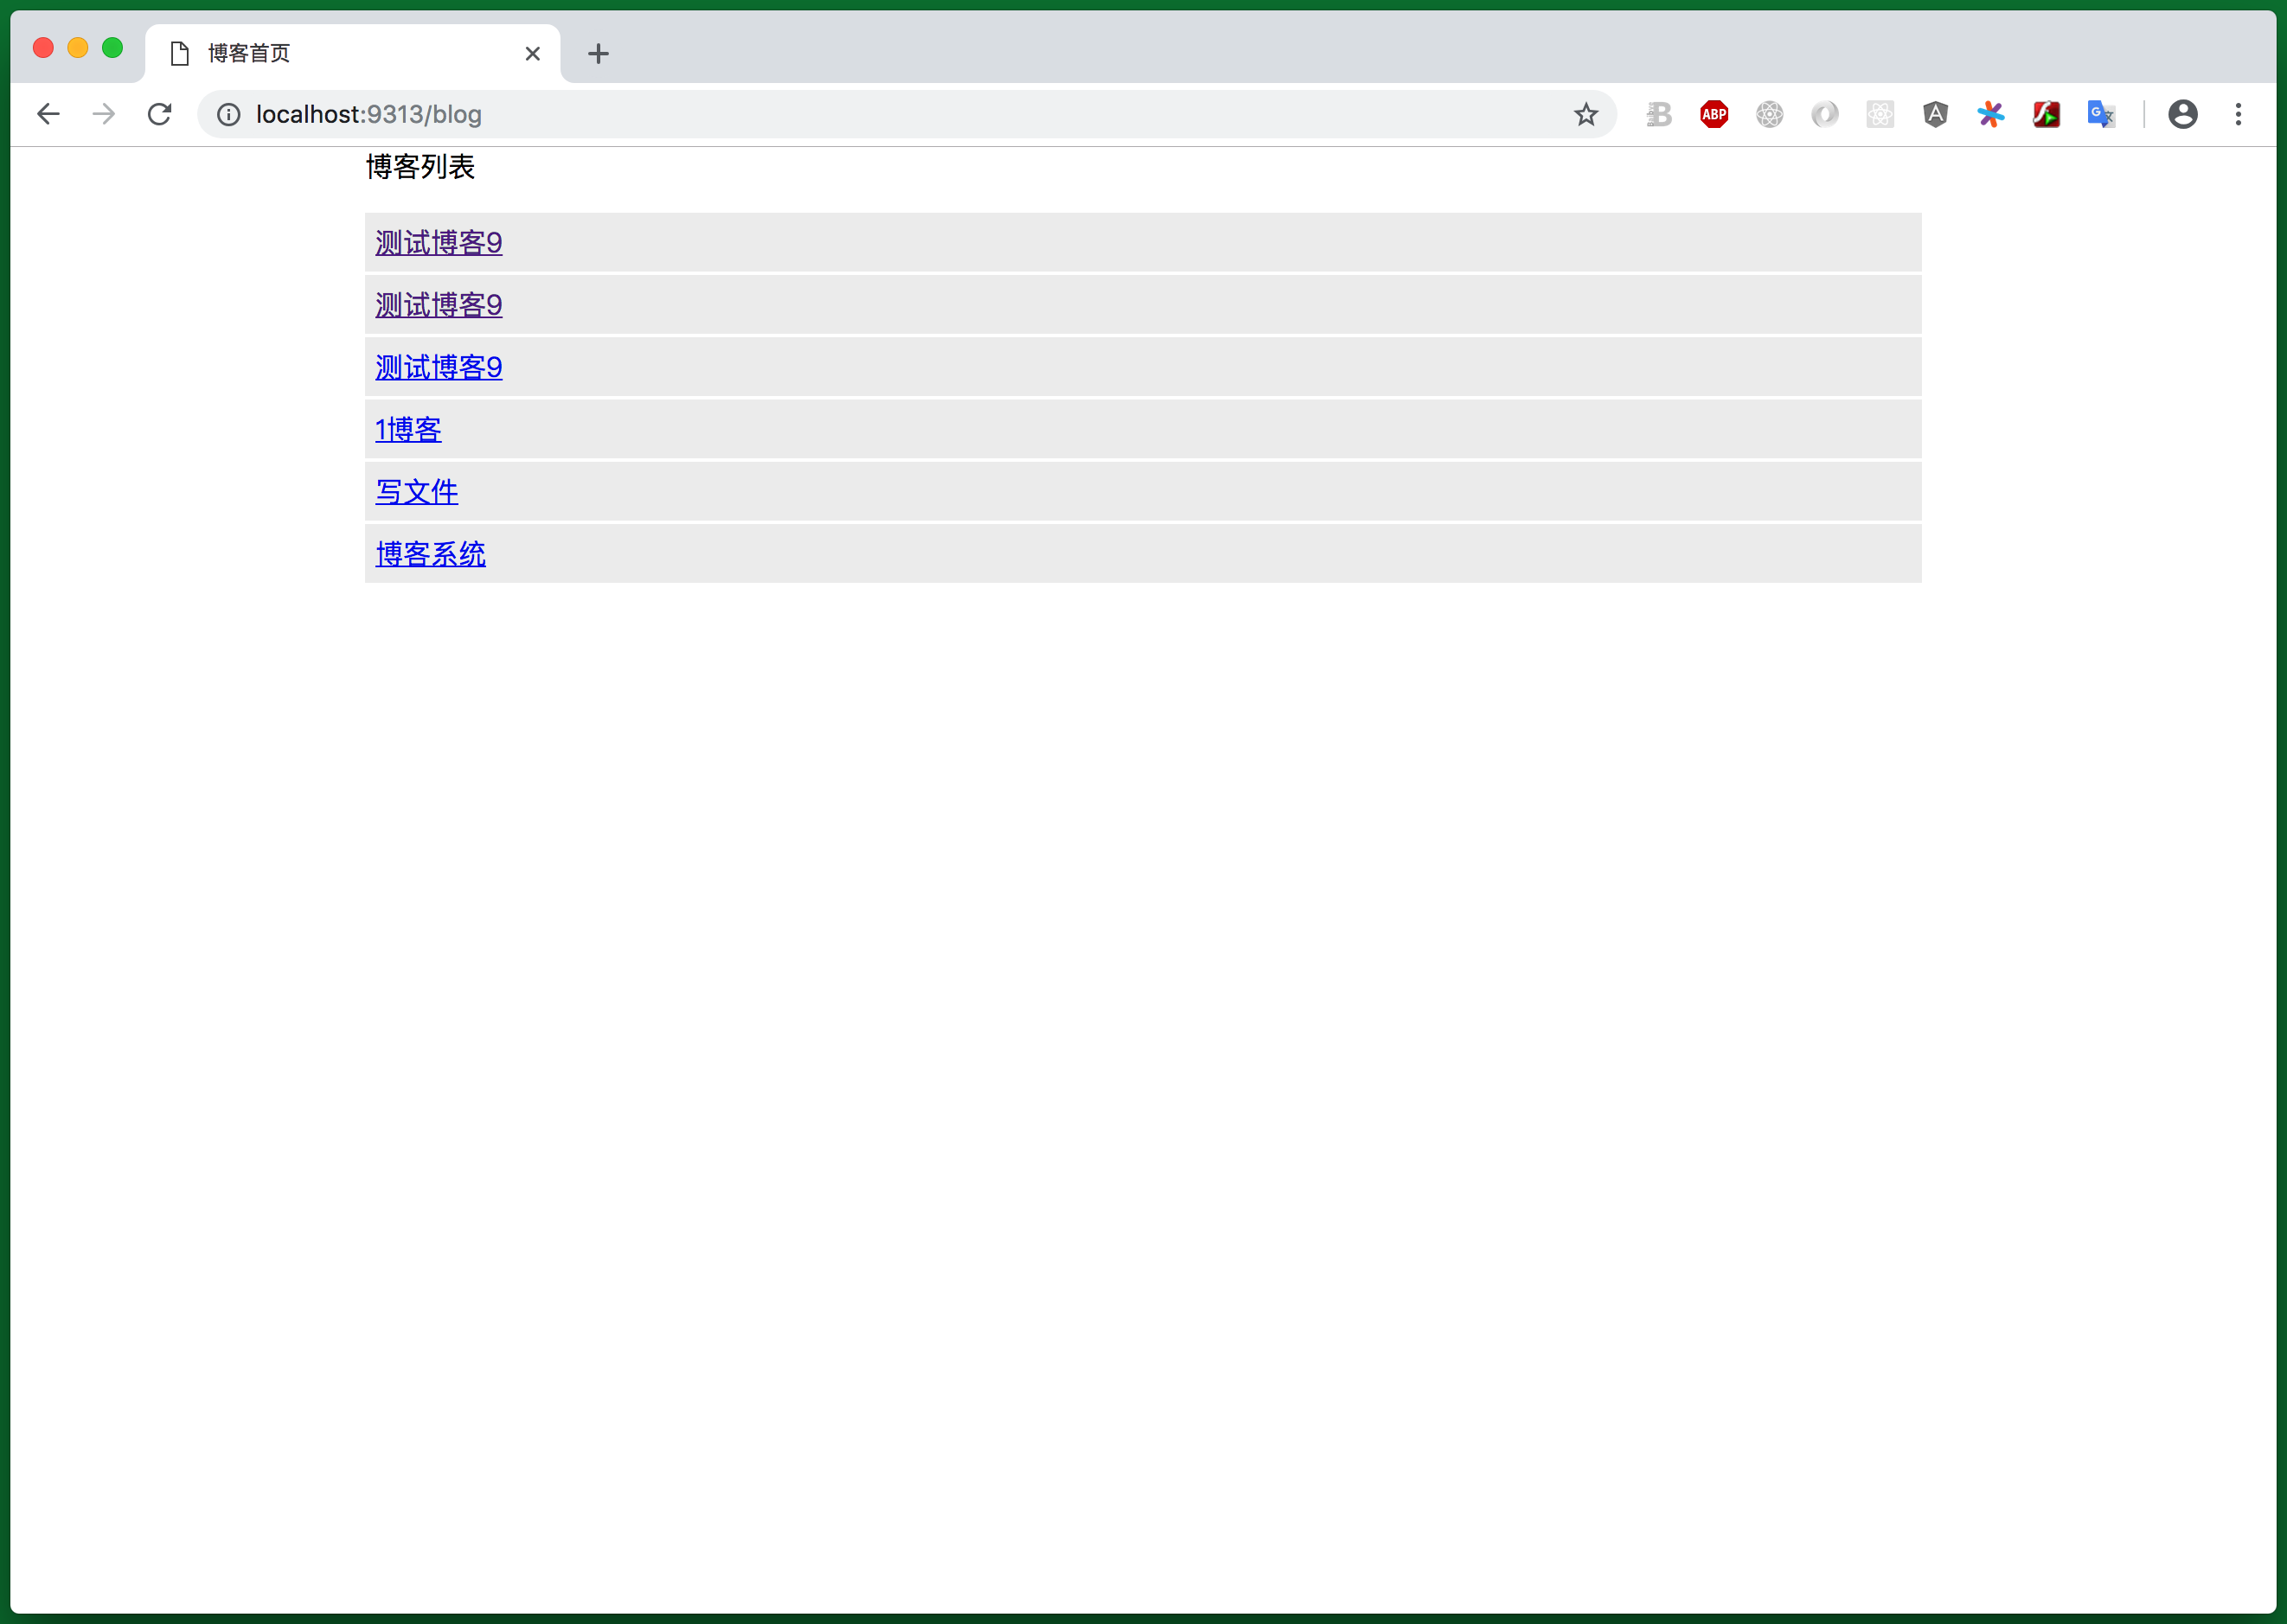The image size is (2287, 1624).
Task: Open the Chrome three-dot menu
Action: [x=2238, y=114]
